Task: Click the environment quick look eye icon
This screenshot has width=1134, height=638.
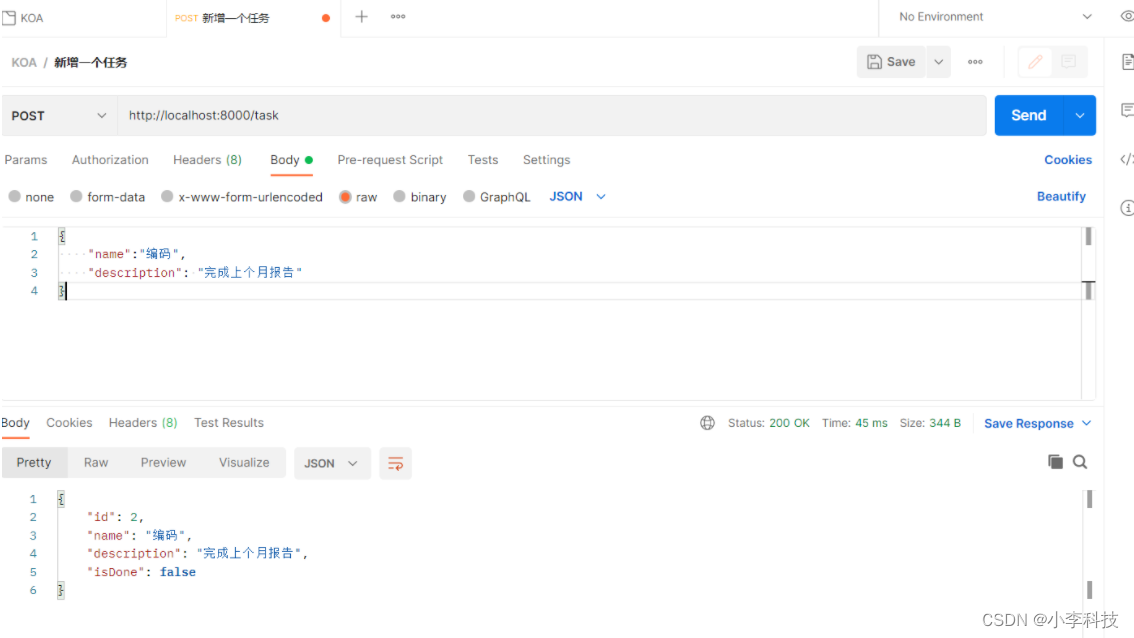Action: click(1127, 17)
